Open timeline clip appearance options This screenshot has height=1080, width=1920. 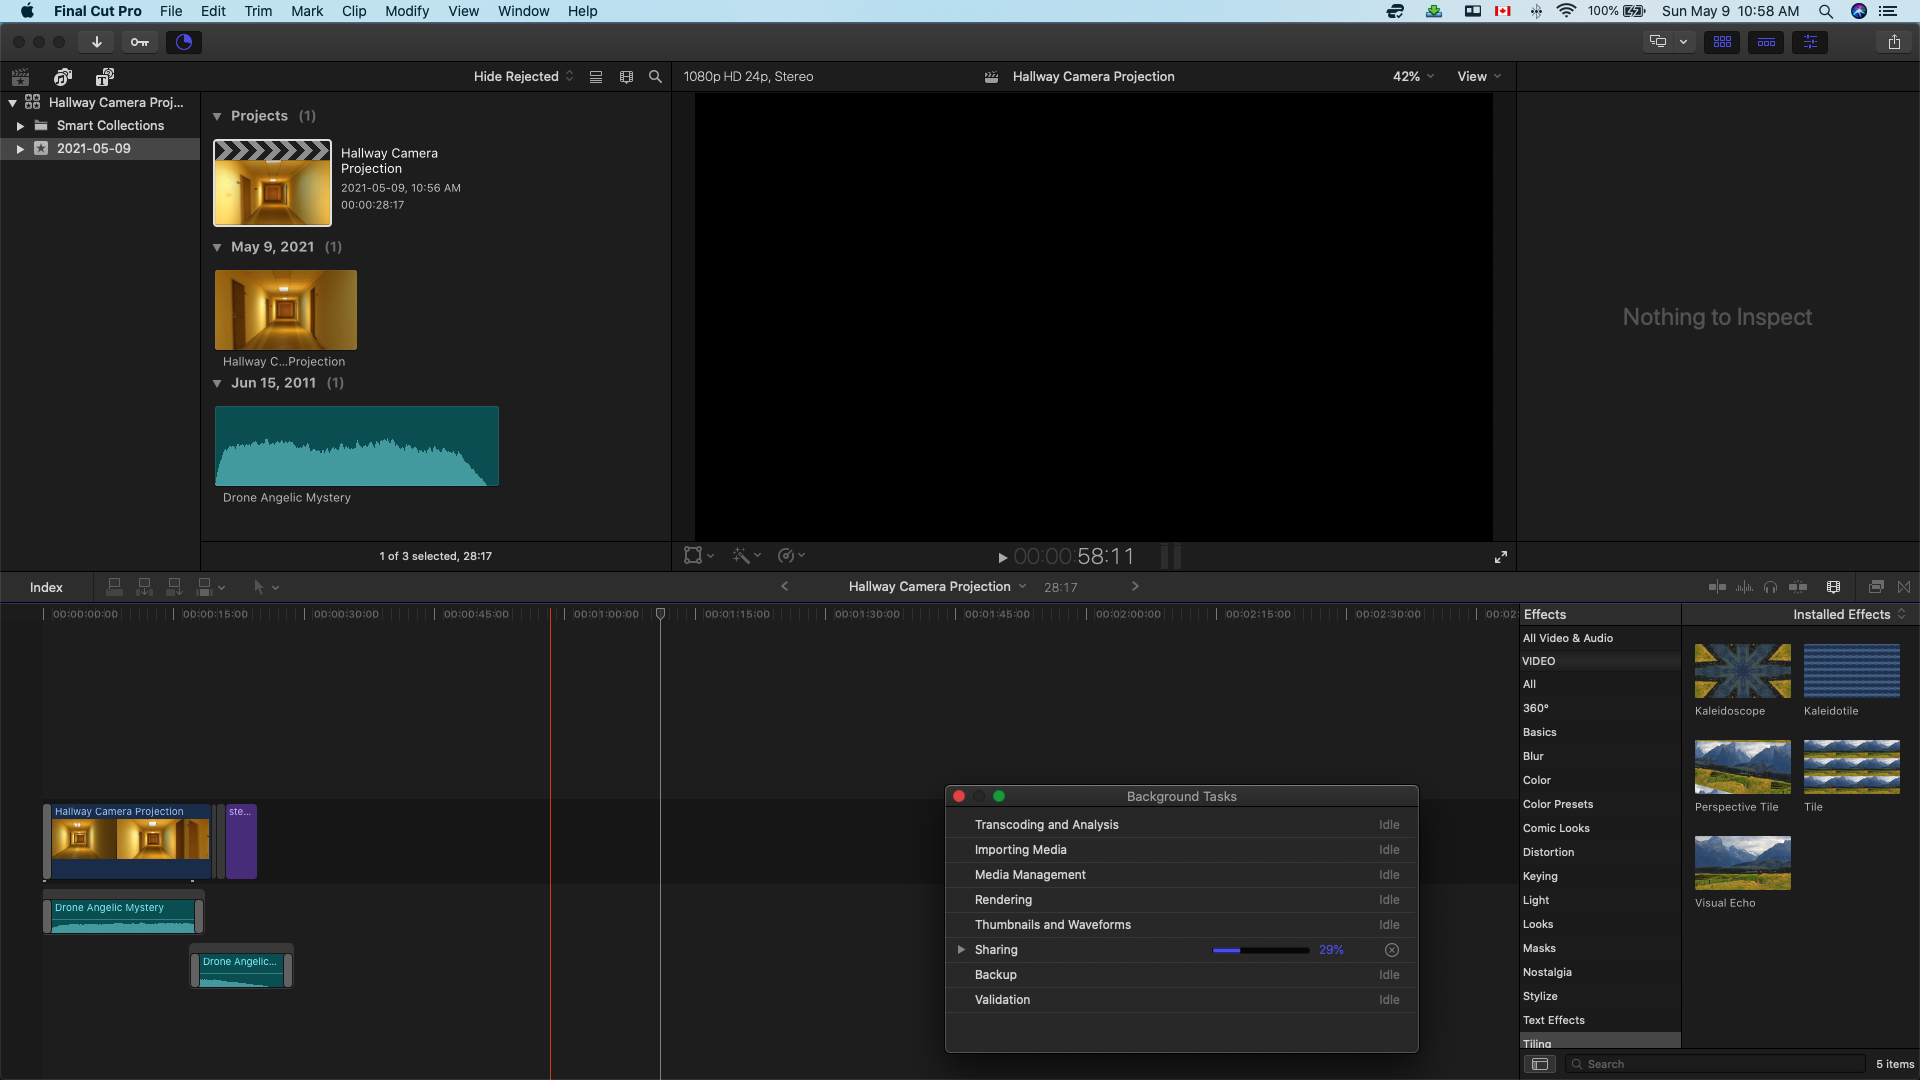(x=1833, y=587)
